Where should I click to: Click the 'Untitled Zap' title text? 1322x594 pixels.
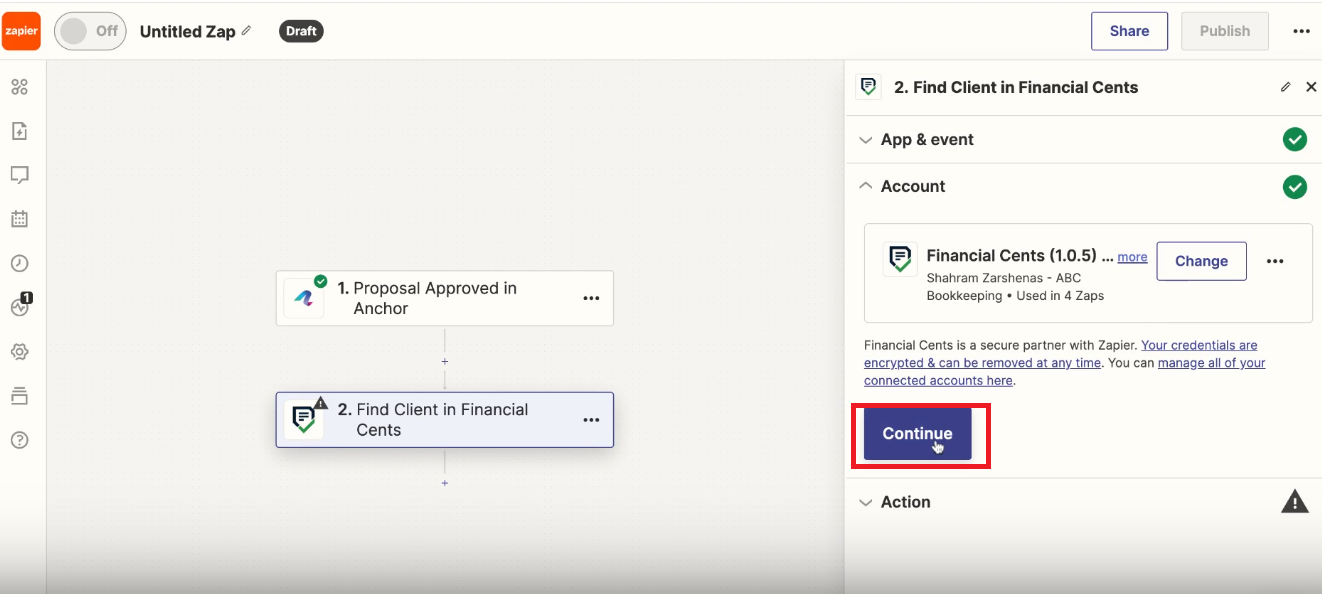[187, 31]
